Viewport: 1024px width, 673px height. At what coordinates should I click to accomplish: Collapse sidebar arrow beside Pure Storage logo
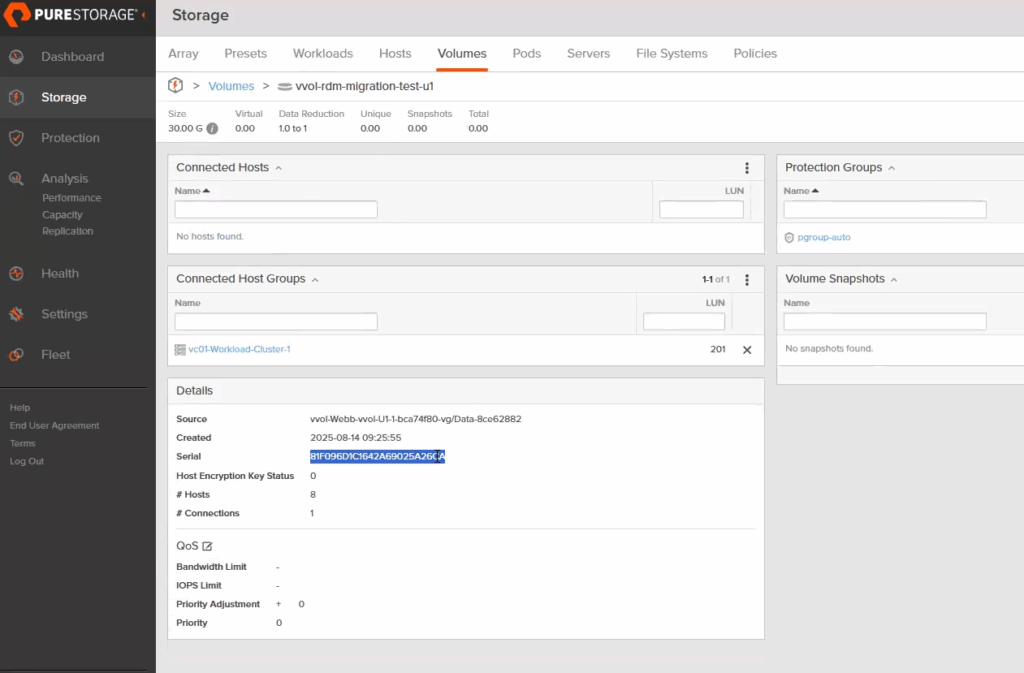[x=143, y=14]
